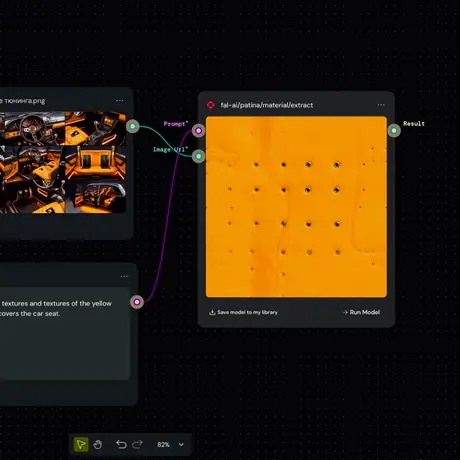Click the fal-ai model logo icon
Image resolution: width=460 pixels, height=460 pixels.
pos(211,105)
